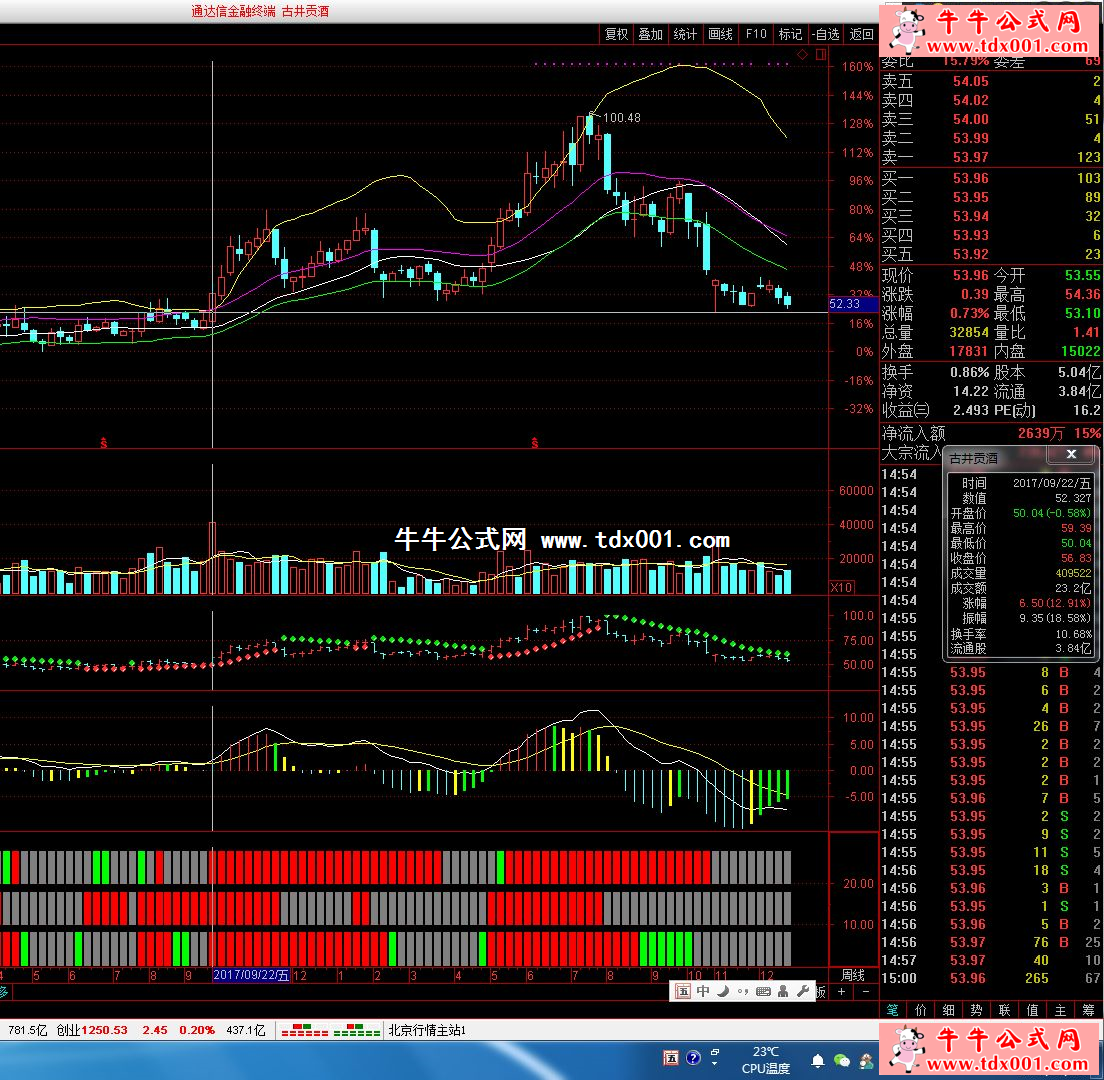Open the soft keyboard from the IME bar
The width and height of the screenshot is (1104, 1080).
point(763,991)
